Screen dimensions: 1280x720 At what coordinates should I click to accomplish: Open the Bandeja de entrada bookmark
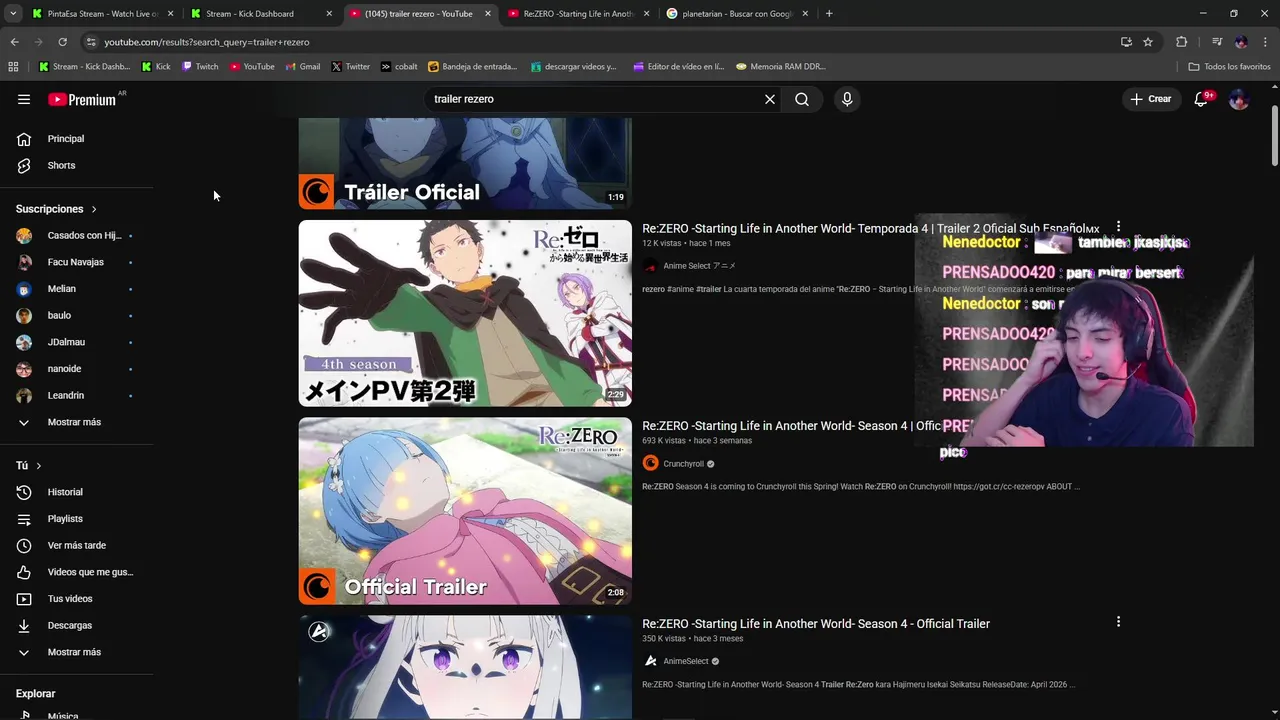tap(473, 67)
